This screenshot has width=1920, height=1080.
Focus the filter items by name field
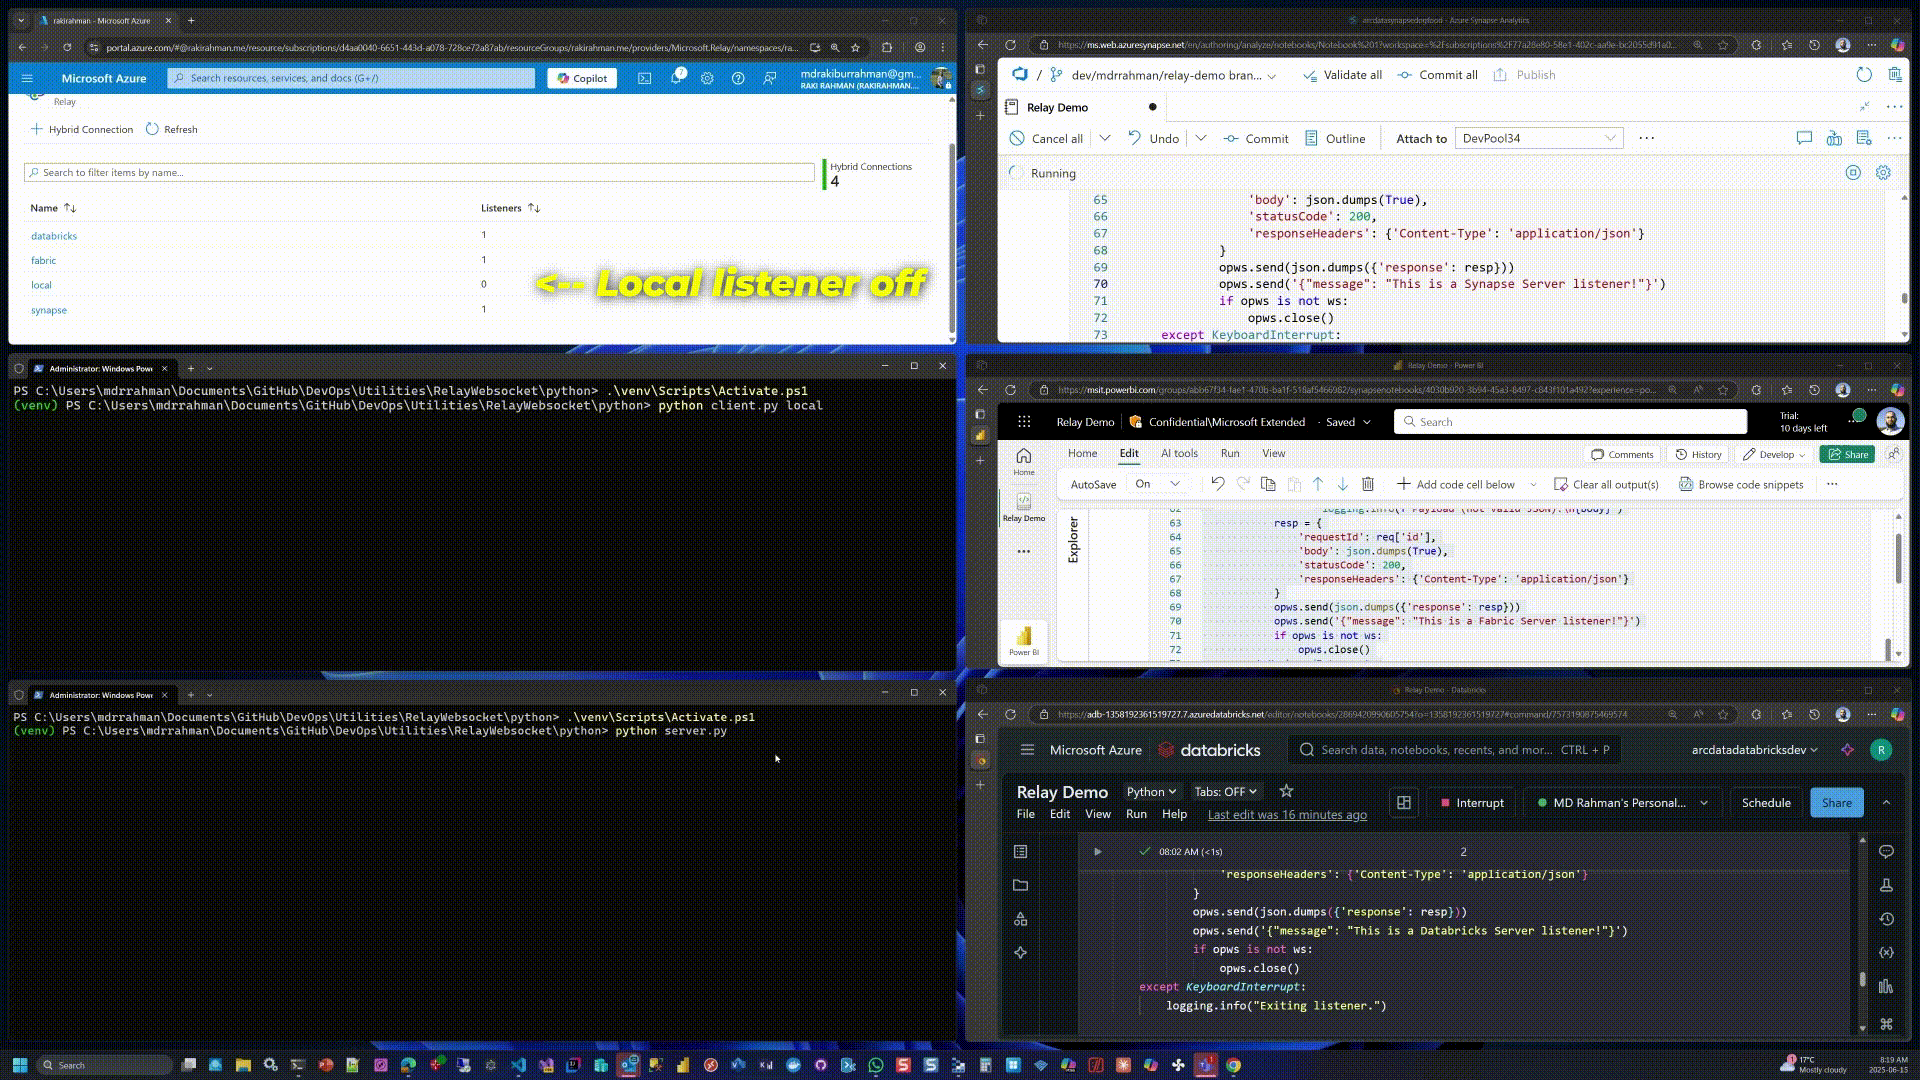(419, 172)
